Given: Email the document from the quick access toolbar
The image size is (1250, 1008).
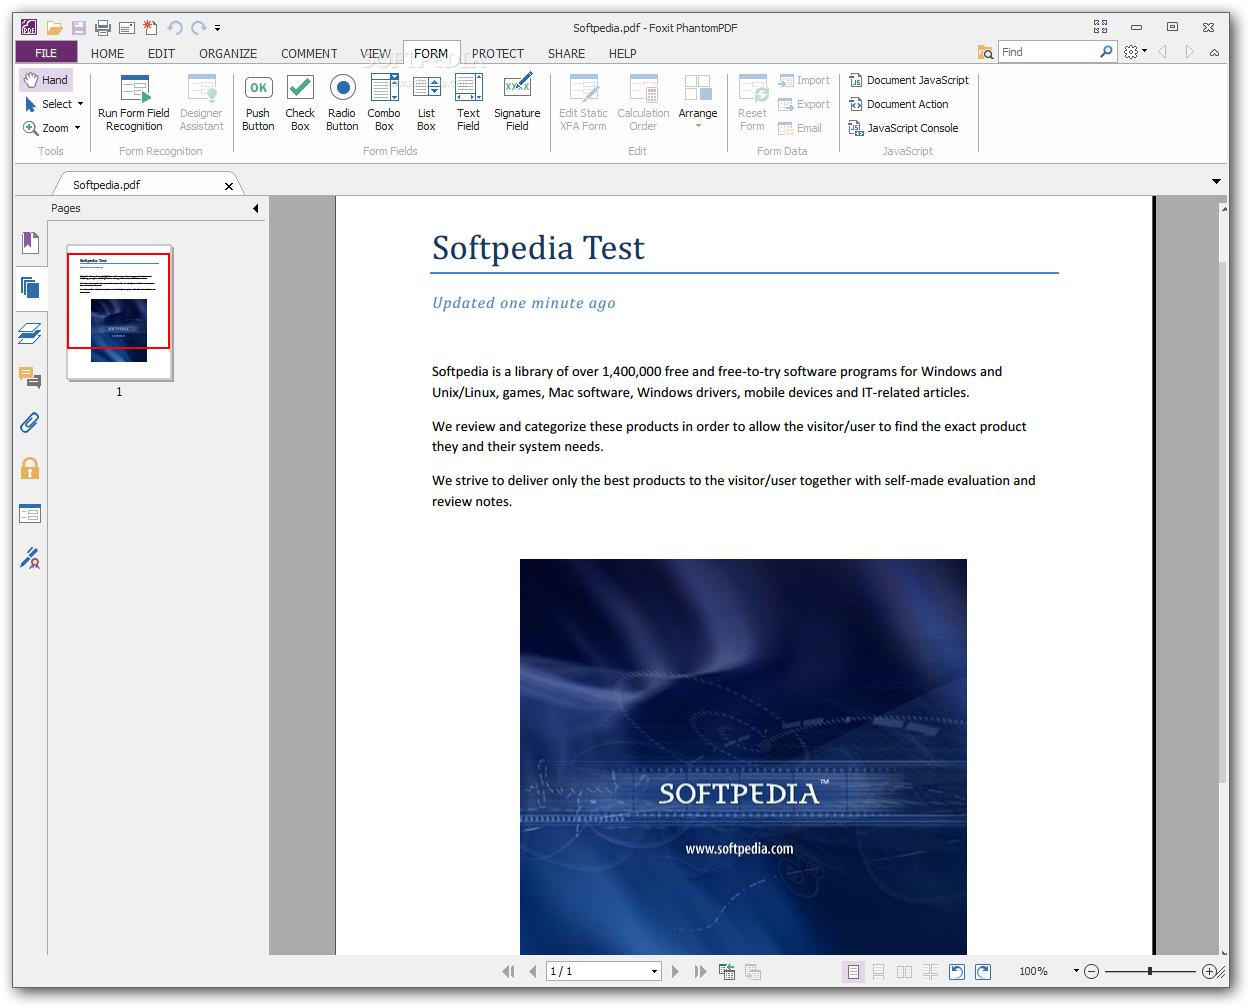Looking at the screenshot, I should pyautogui.click(x=127, y=28).
